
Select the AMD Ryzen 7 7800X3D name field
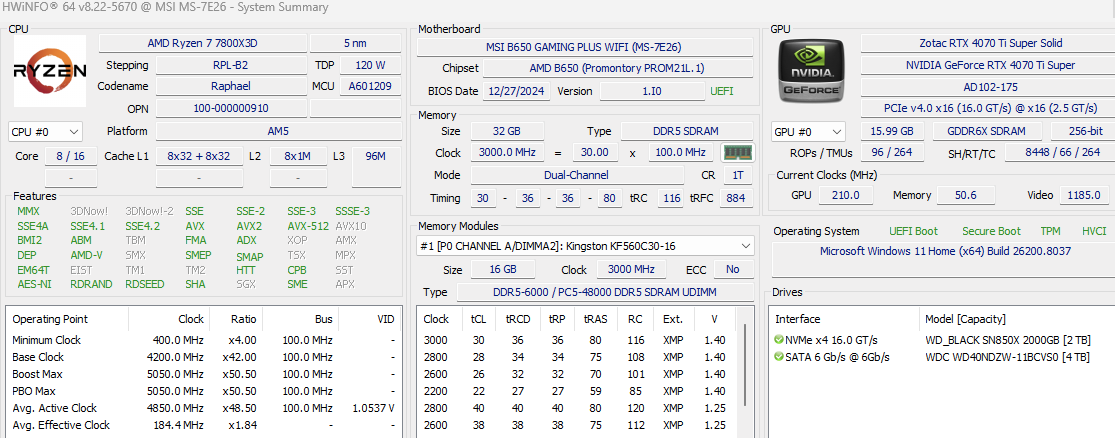(203, 43)
